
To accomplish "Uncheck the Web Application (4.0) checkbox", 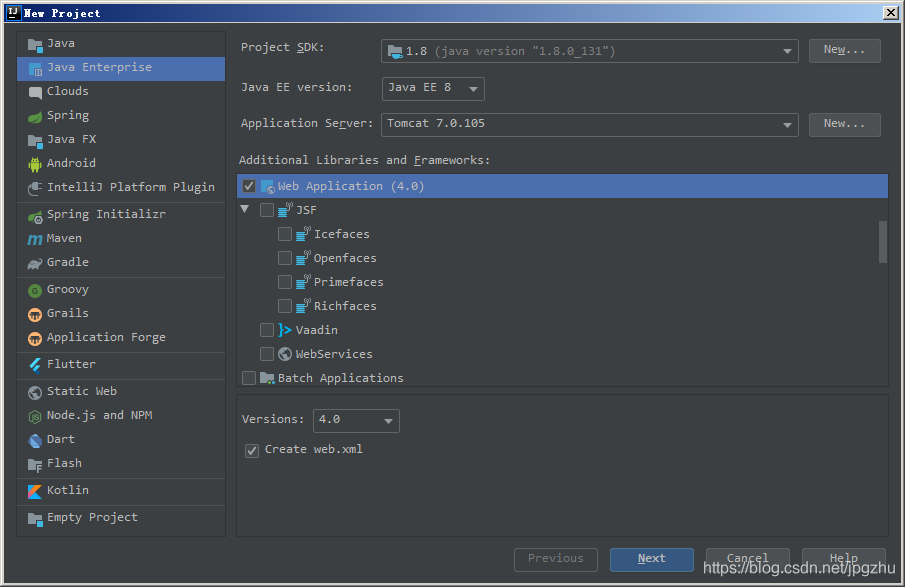I will pos(249,186).
